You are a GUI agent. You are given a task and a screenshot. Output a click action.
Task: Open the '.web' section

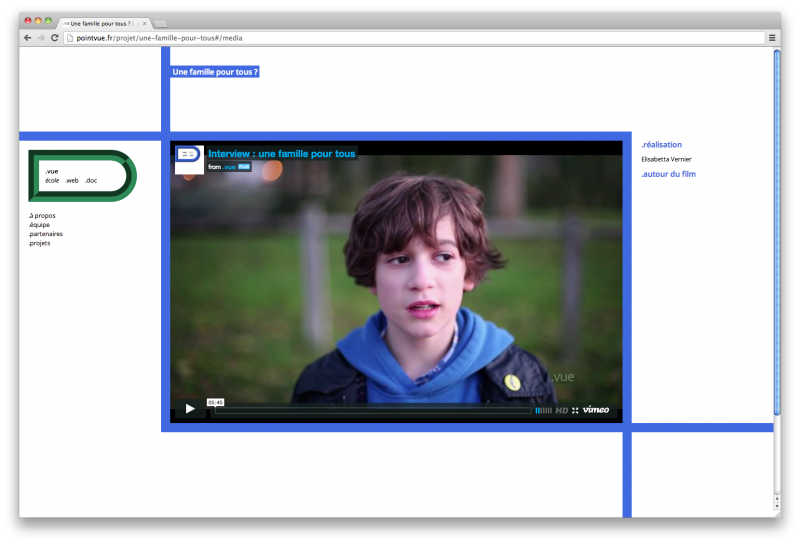pos(71,181)
